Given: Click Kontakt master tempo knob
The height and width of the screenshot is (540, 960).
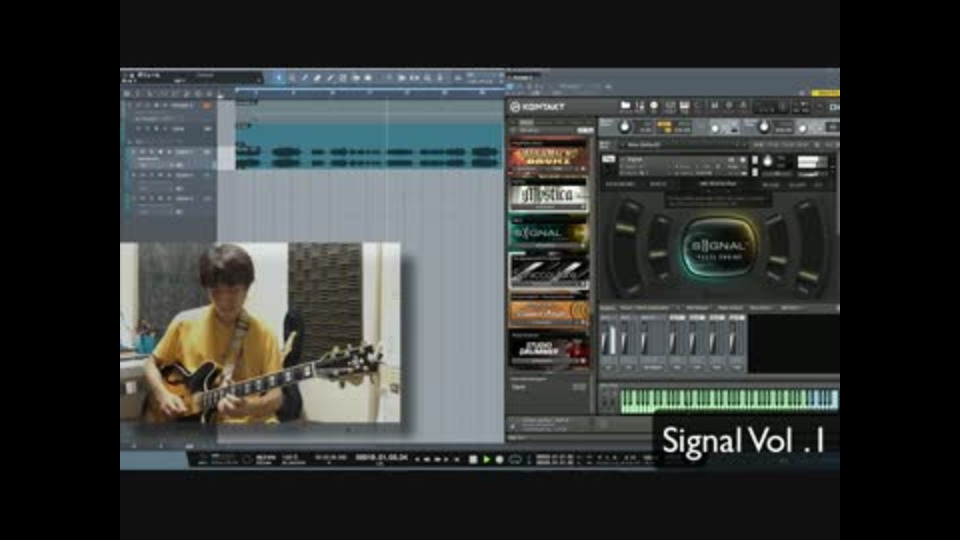Looking at the screenshot, I should 763,127.
